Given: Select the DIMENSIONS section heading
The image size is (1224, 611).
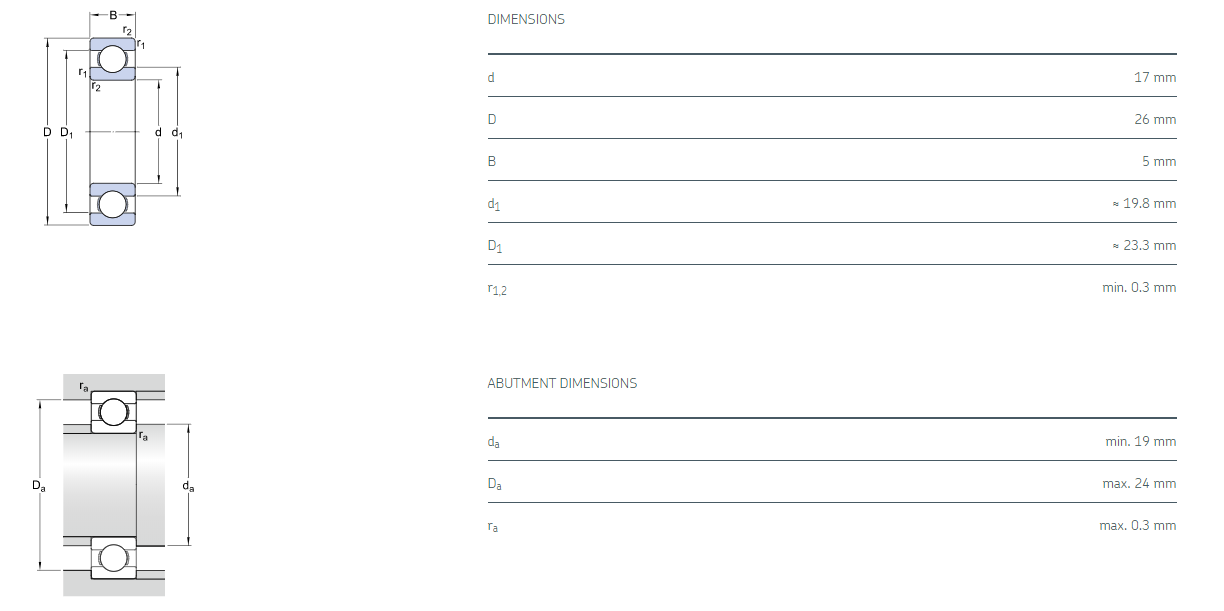Looking at the screenshot, I should [x=525, y=19].
